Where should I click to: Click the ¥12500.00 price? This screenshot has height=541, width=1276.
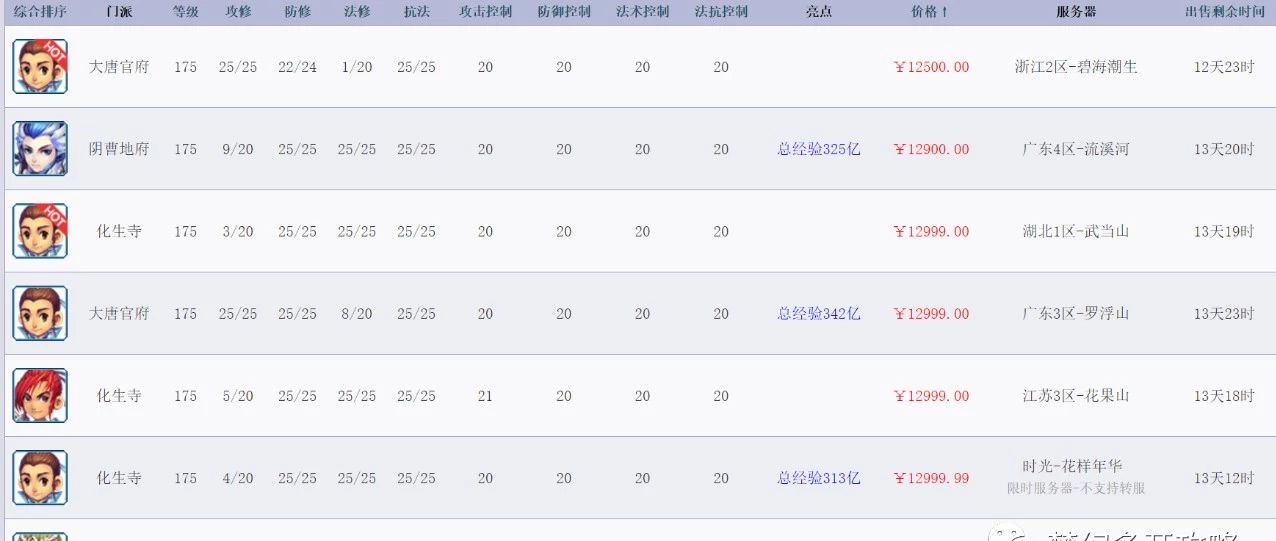[x=931, y=67]
